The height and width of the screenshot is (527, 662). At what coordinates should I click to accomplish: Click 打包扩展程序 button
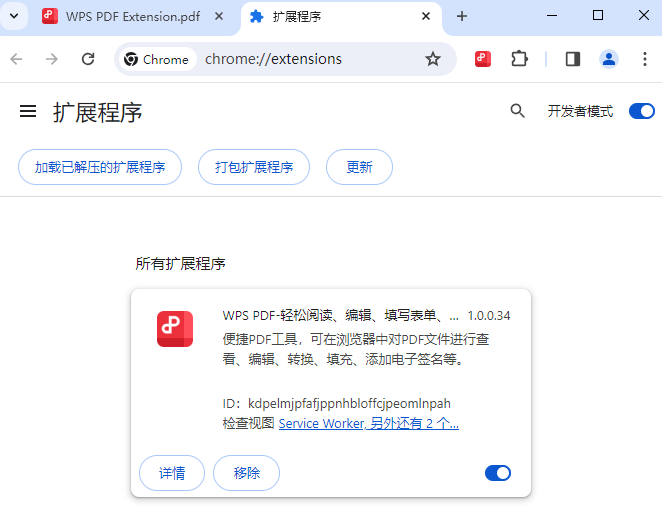pos(254,167)
